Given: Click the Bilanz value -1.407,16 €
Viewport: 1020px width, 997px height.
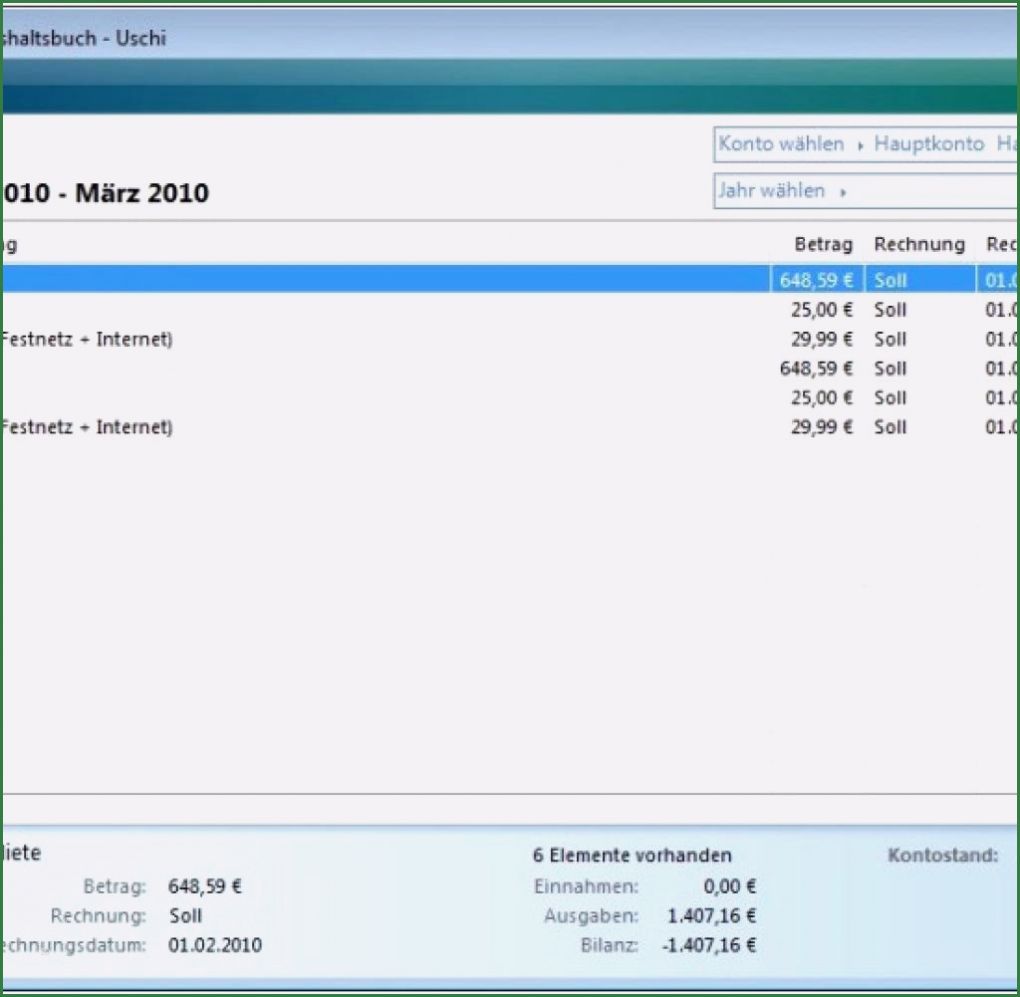Looking at the screenshot, I should click(x=708, y=945).
